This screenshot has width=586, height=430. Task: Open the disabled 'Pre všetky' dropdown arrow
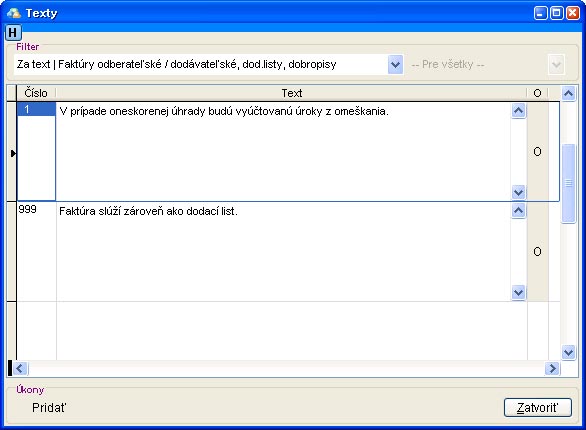coord(556,65)
